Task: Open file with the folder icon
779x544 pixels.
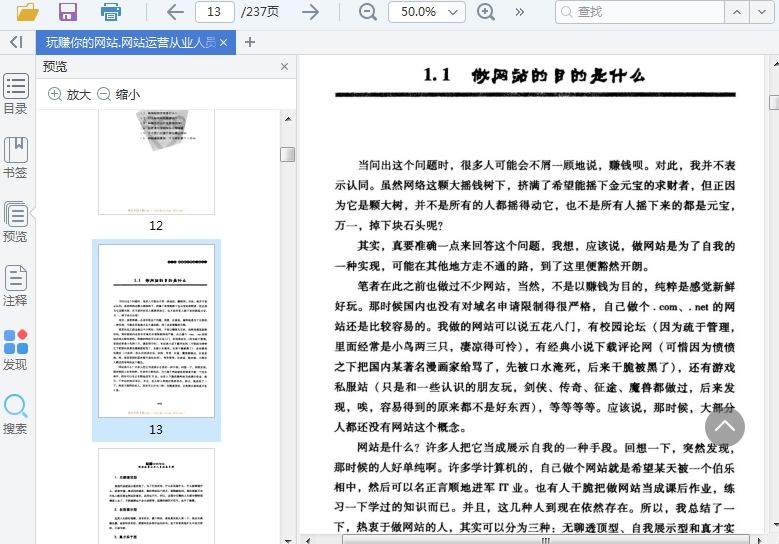Action: pyautogui.click(x=27, y=11)
